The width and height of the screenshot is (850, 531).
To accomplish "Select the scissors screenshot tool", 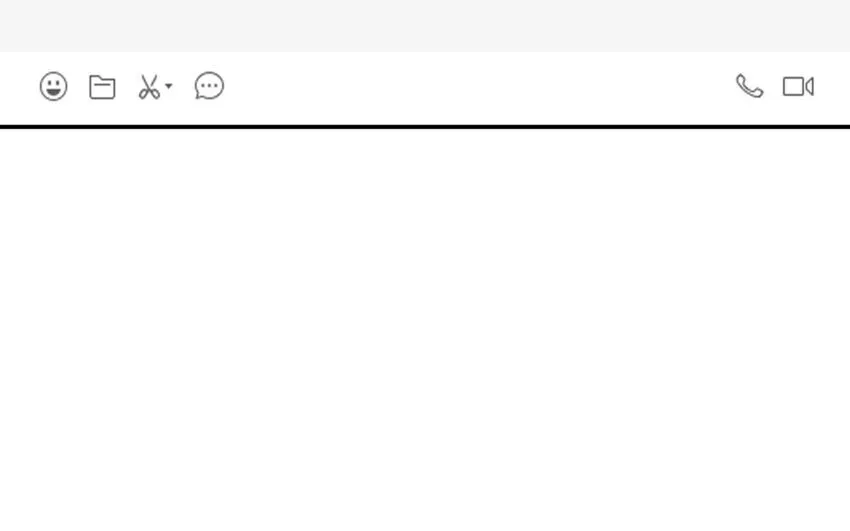I will click(x=149, y=87).
